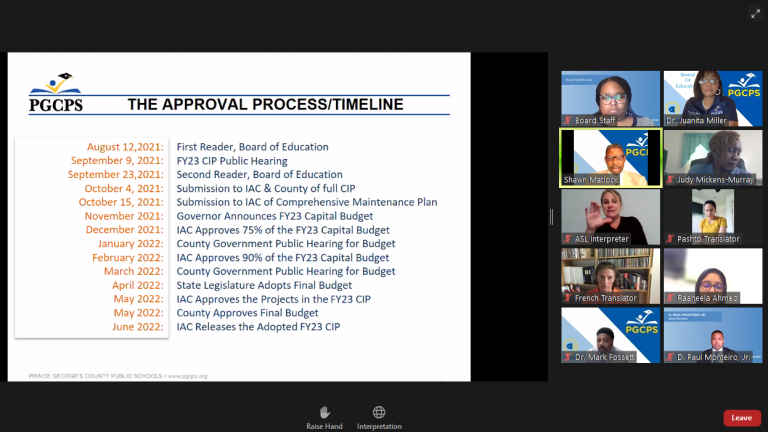Click the slide title 'The Approval Process/Timeline'
The height and width of the screenshot is (432, 768).
tap(265, 104)
